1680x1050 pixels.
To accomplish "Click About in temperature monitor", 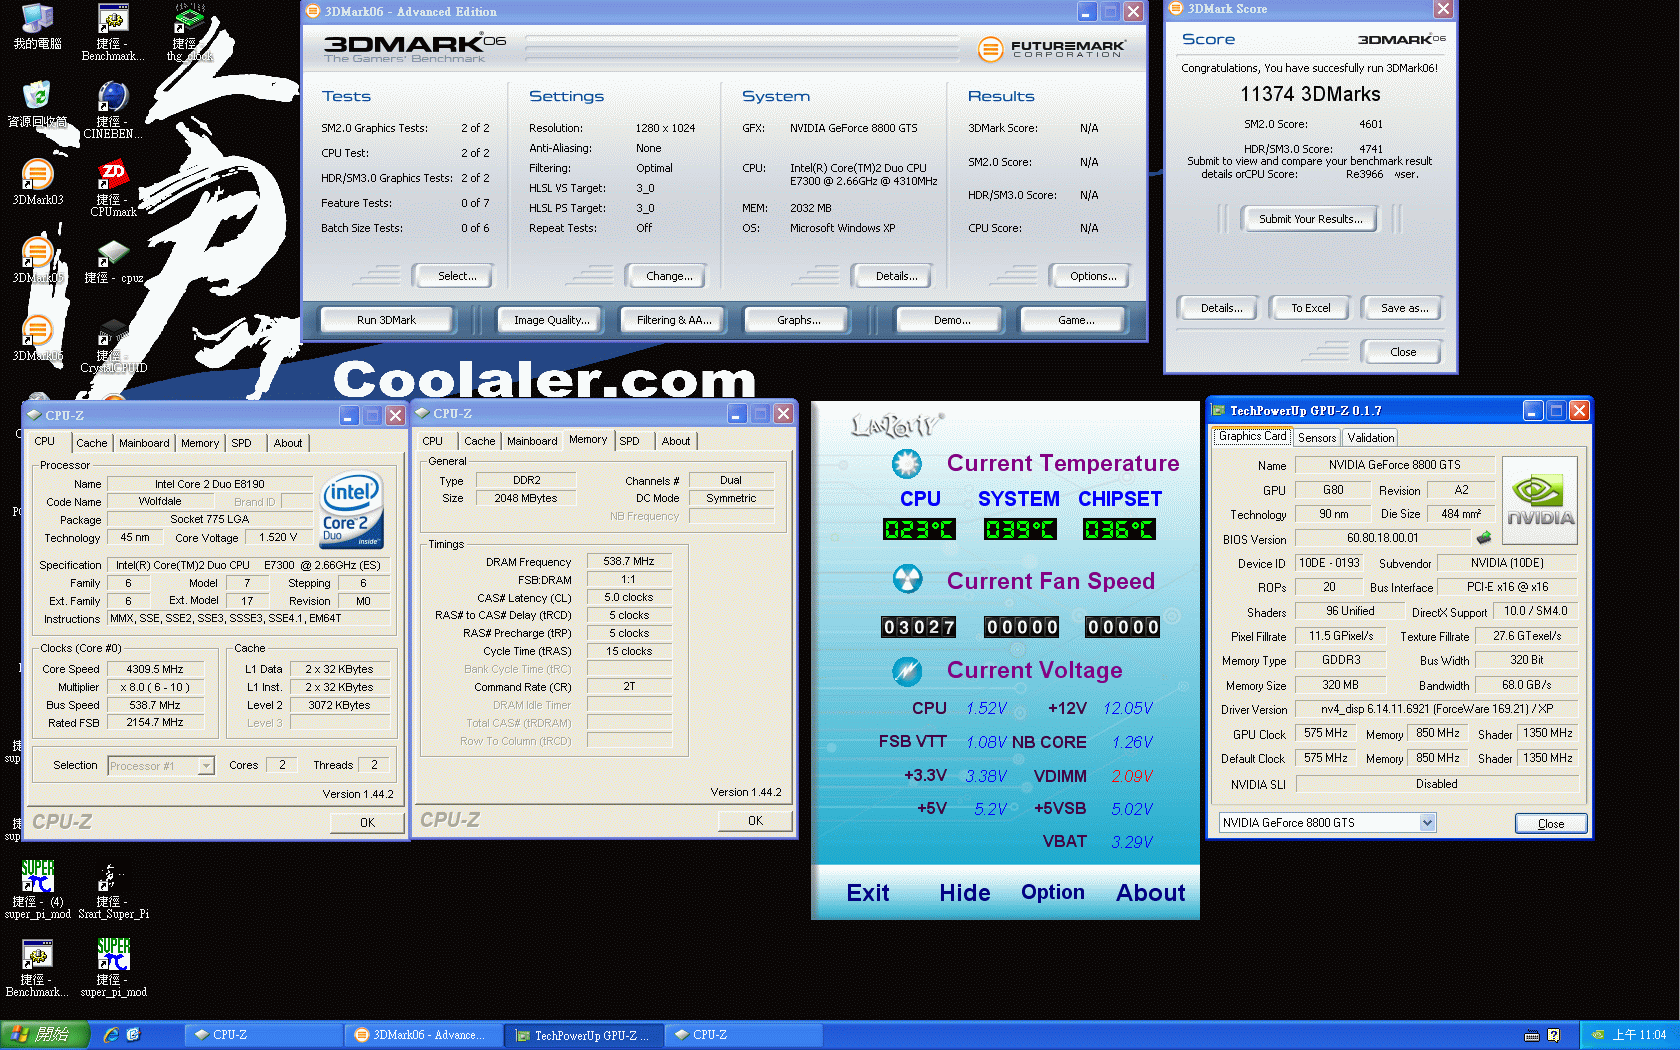I will pos(1150,893).
